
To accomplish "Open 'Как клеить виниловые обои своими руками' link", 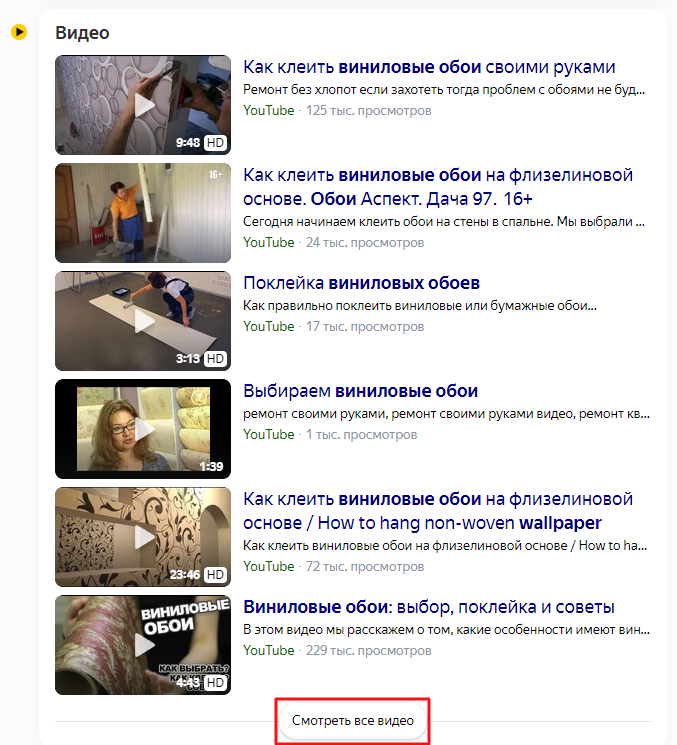I will point(429,67).
